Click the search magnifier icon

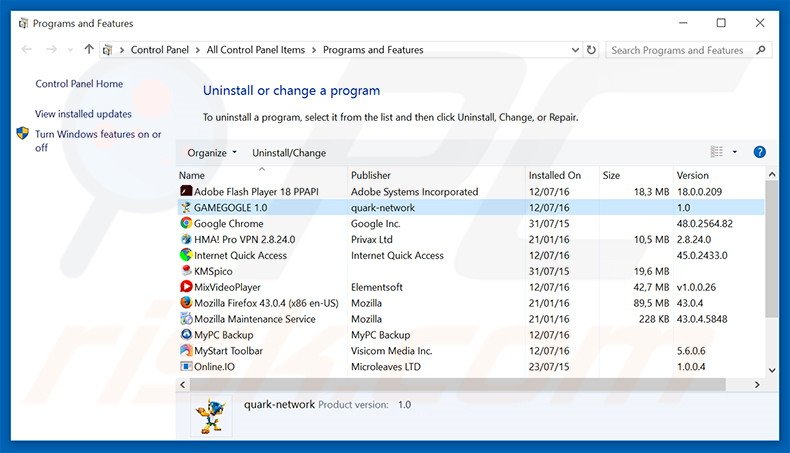point(761,50)
